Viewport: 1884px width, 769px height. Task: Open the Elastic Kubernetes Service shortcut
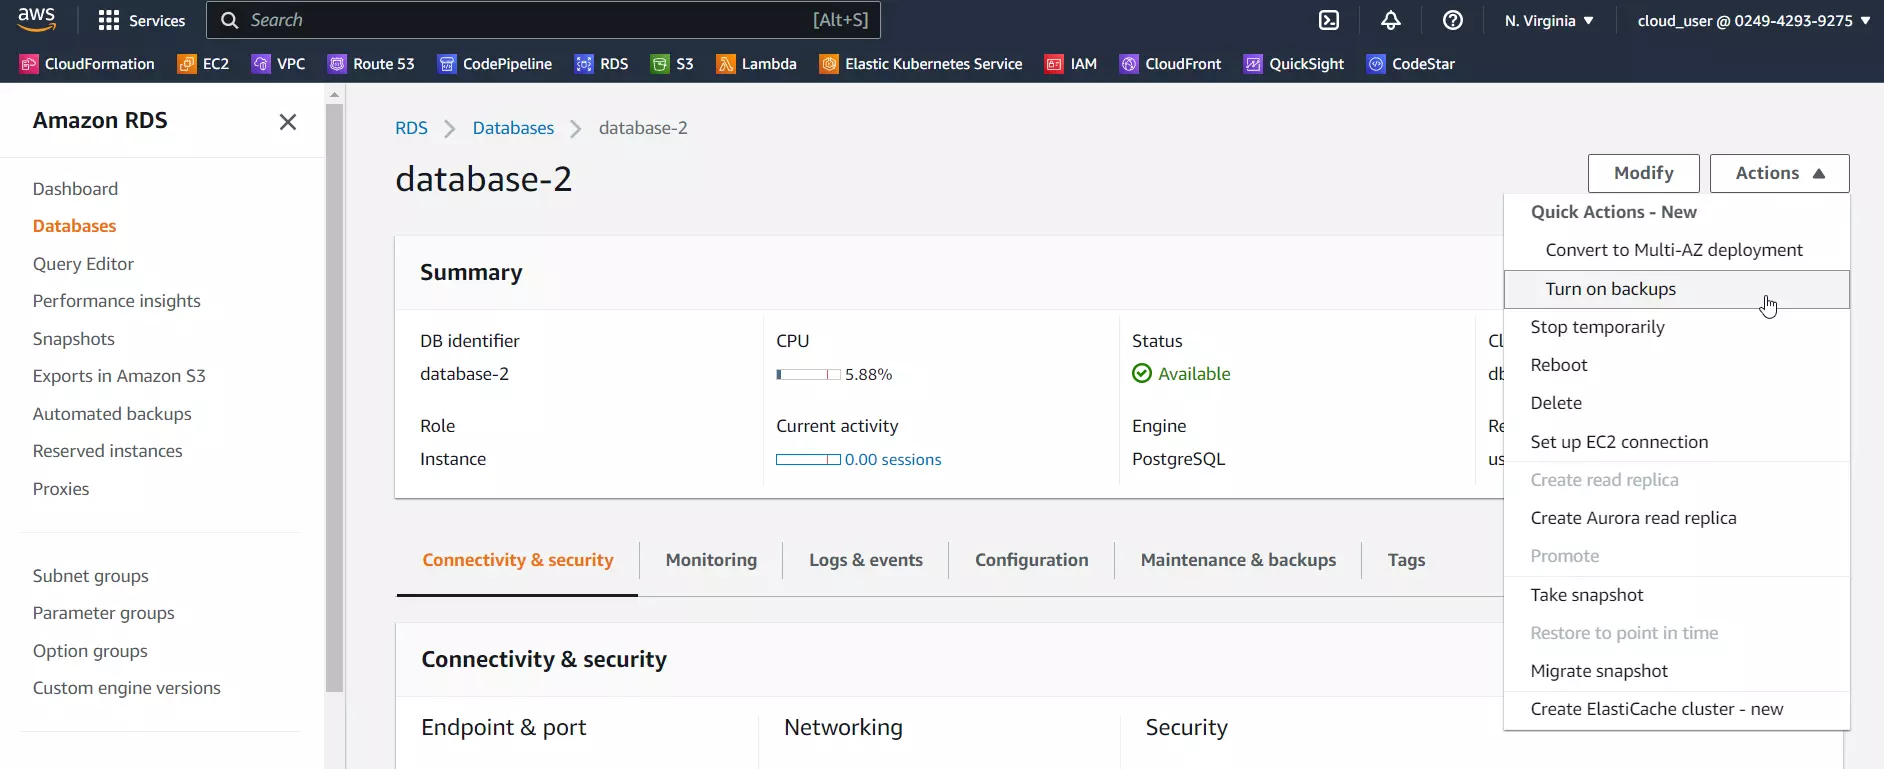point(921,64)
